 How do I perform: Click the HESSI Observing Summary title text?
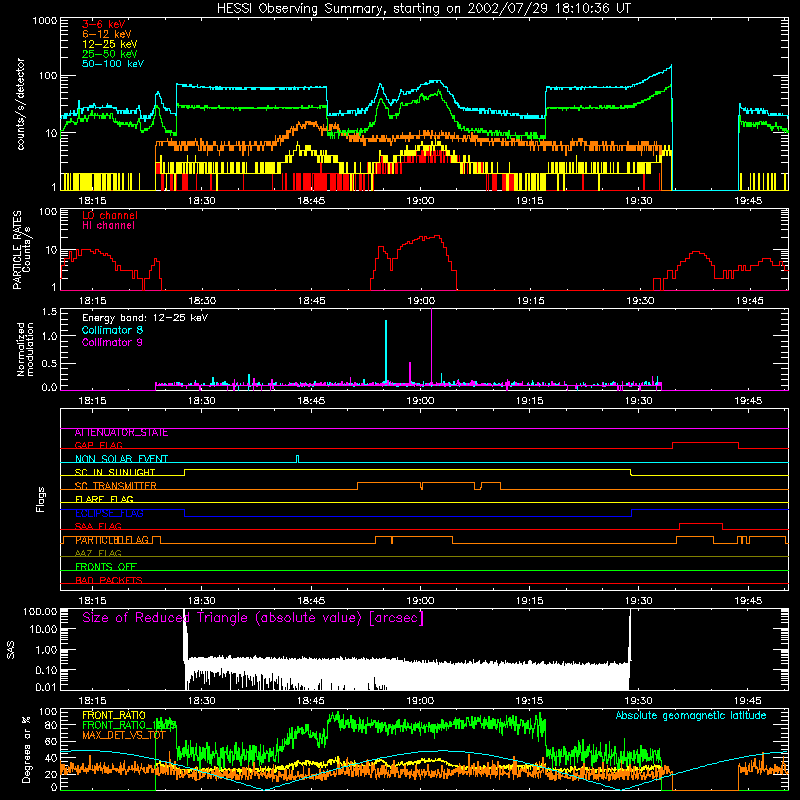click(x=424, y=9)
